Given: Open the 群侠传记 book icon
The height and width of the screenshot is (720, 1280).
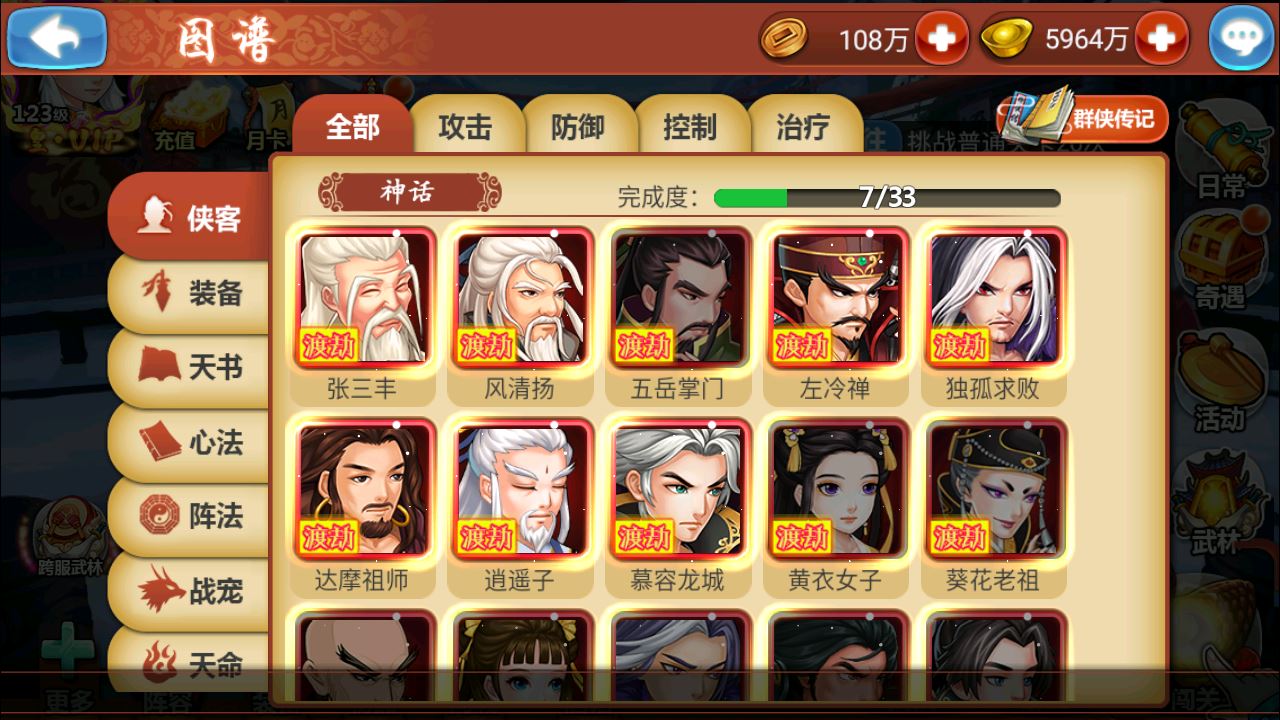Looking at the screenshot, I should 1082,118.
